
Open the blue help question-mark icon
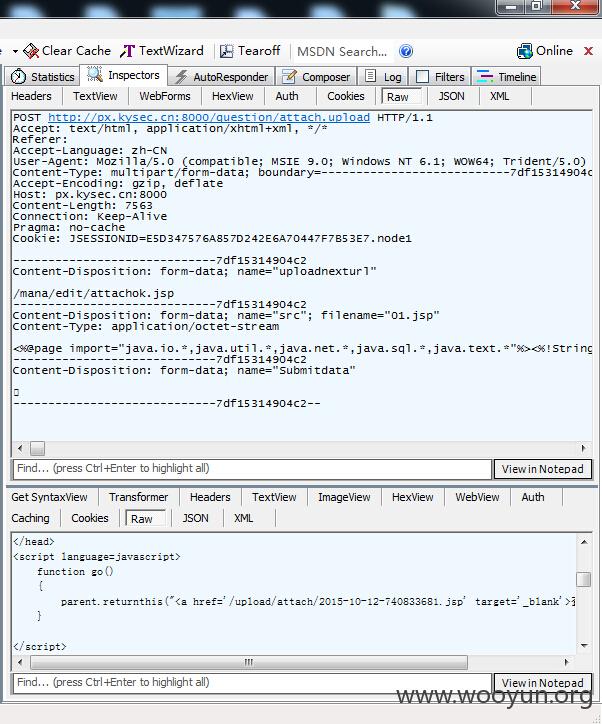[406, 51]
